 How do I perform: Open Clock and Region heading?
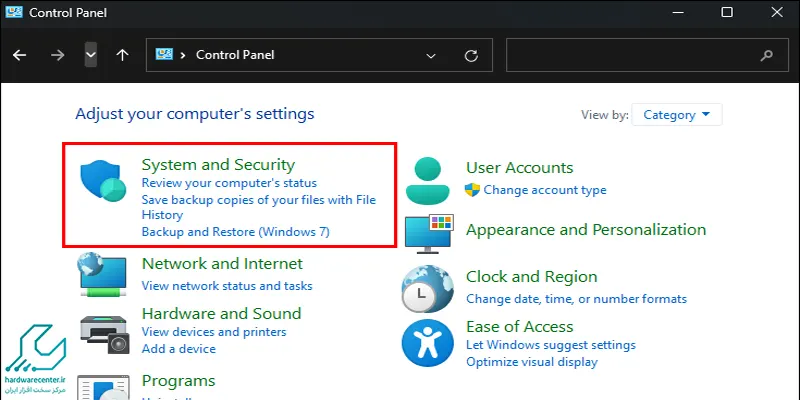coord(532,277)
